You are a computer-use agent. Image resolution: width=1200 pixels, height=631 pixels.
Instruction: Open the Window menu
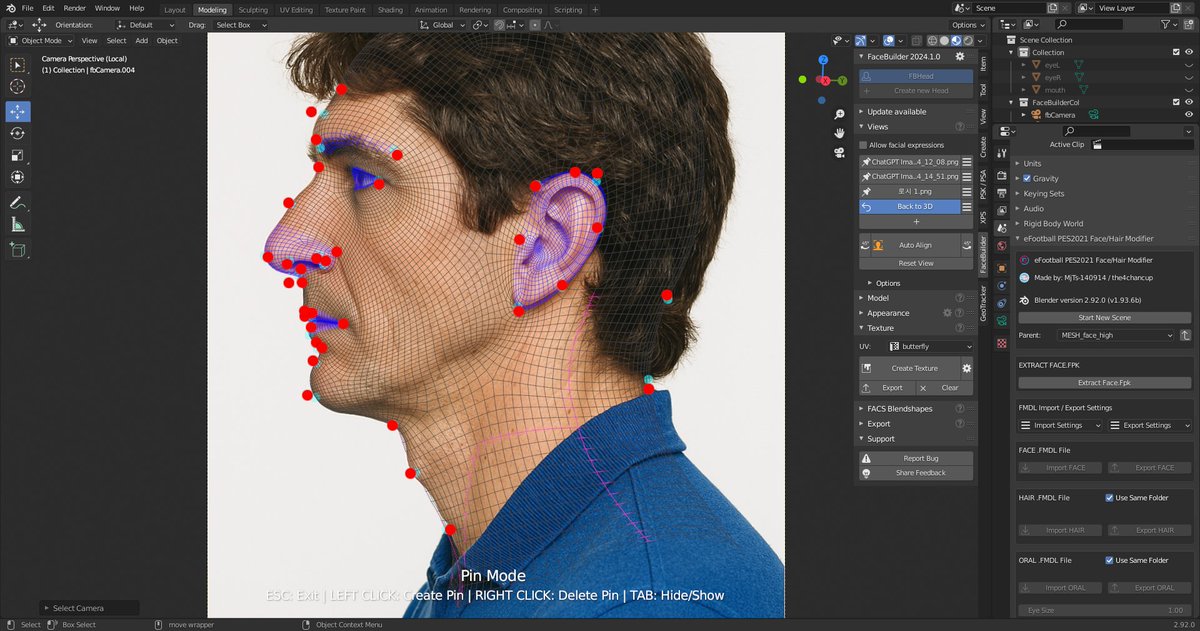pyautogui.click(x=107, y=8)
